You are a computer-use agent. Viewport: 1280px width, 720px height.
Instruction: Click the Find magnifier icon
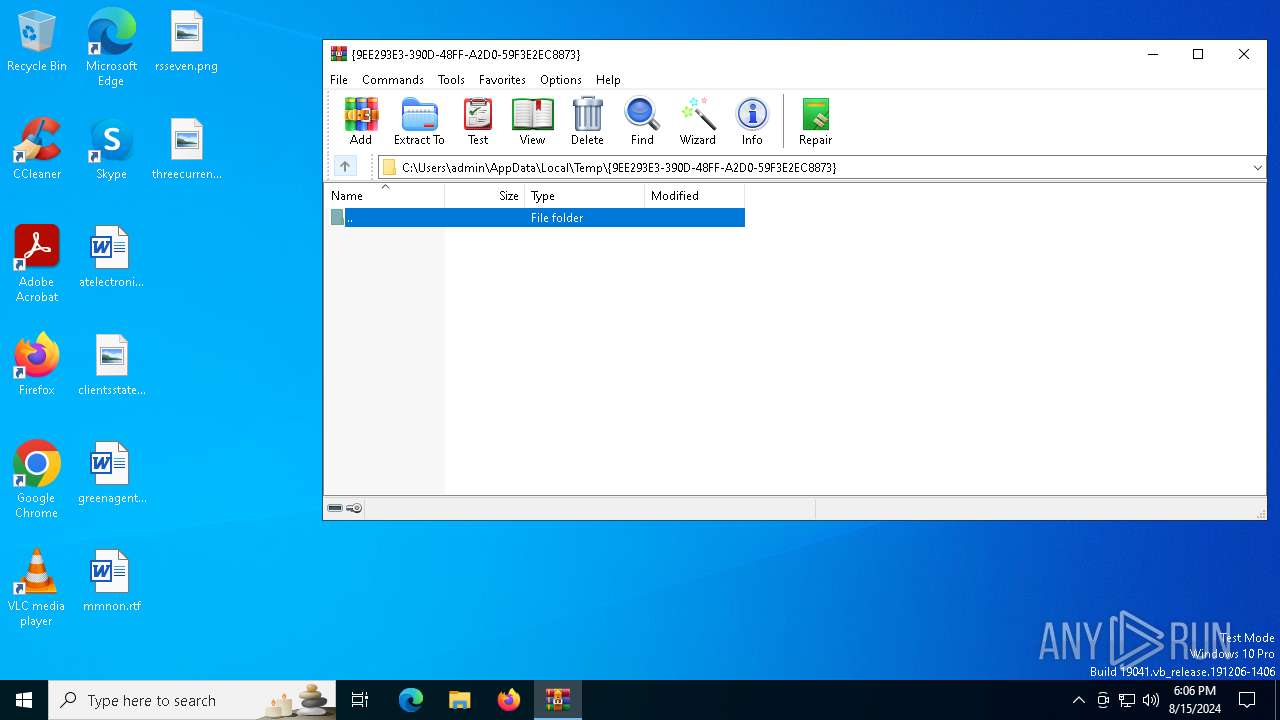(x=642, y=121)
